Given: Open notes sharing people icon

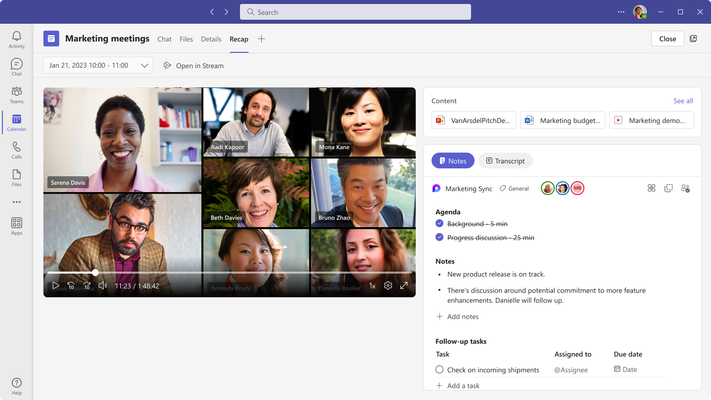Looking at the screenshot, I should 685,188.
